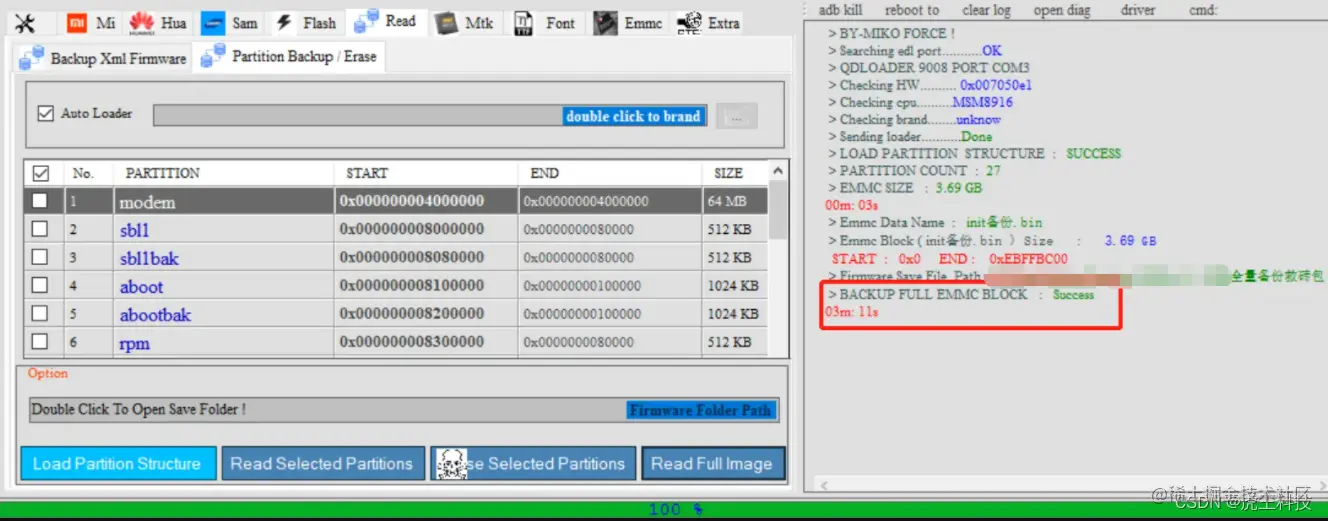Switch to the Sam Samsung tab

click(x=229, y=23)
